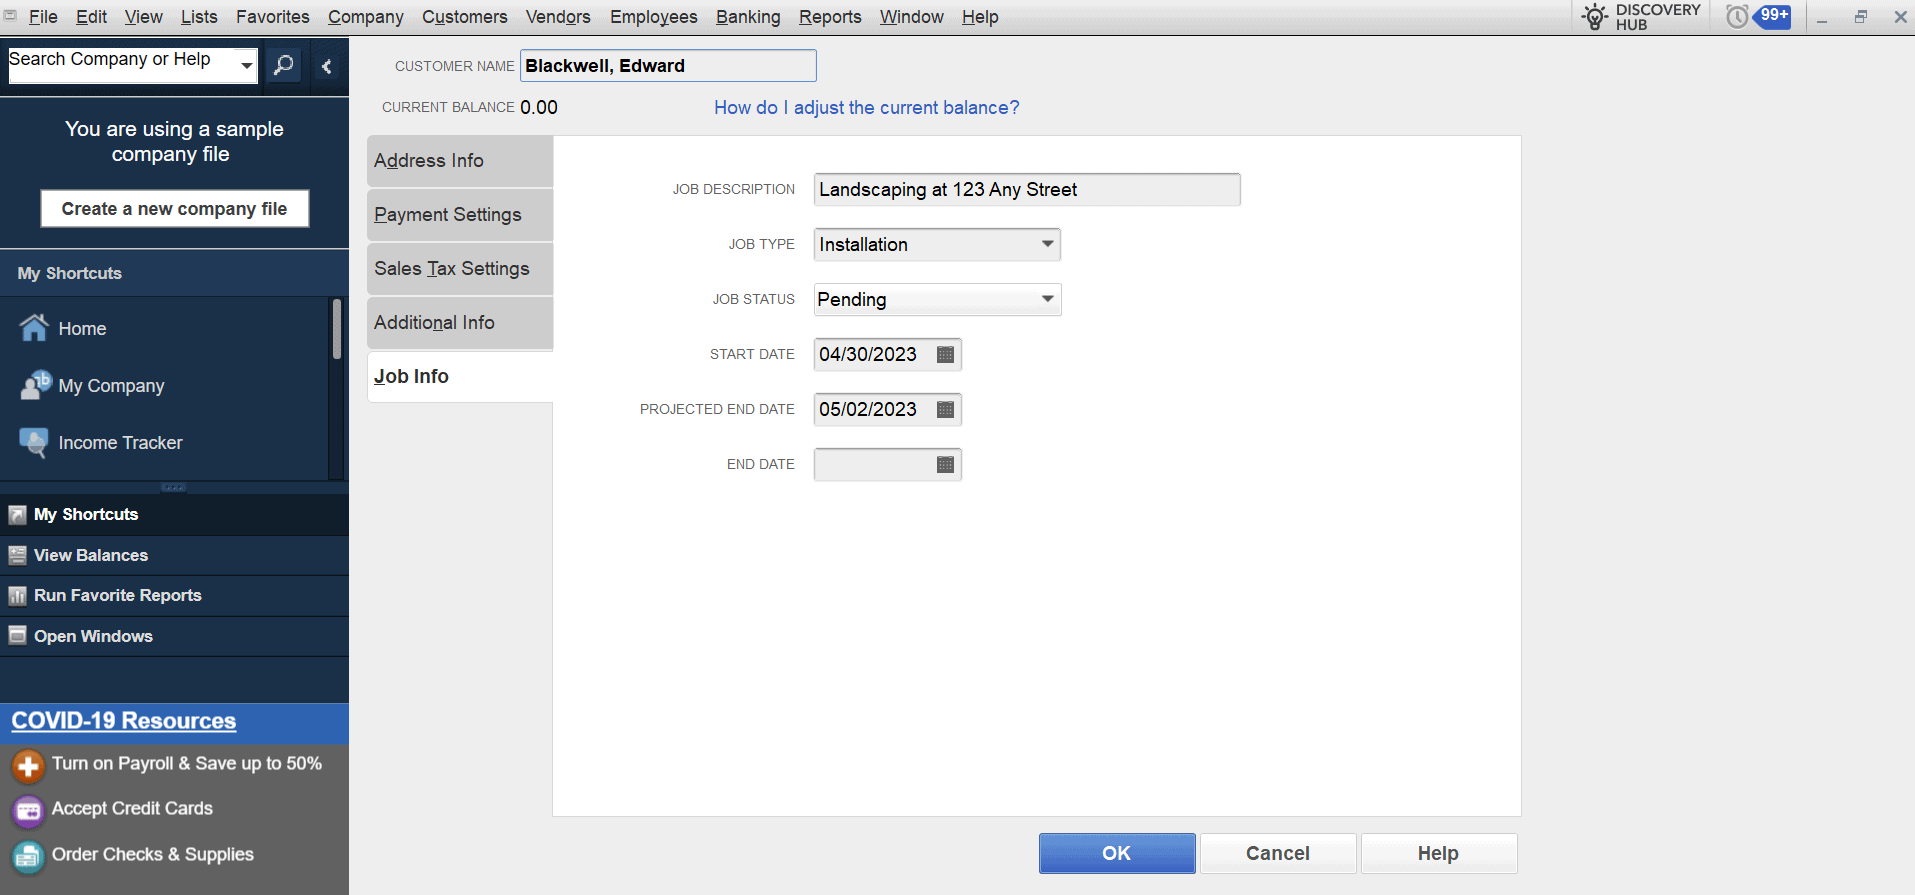Open the Favorites menu

pos(272,17)
